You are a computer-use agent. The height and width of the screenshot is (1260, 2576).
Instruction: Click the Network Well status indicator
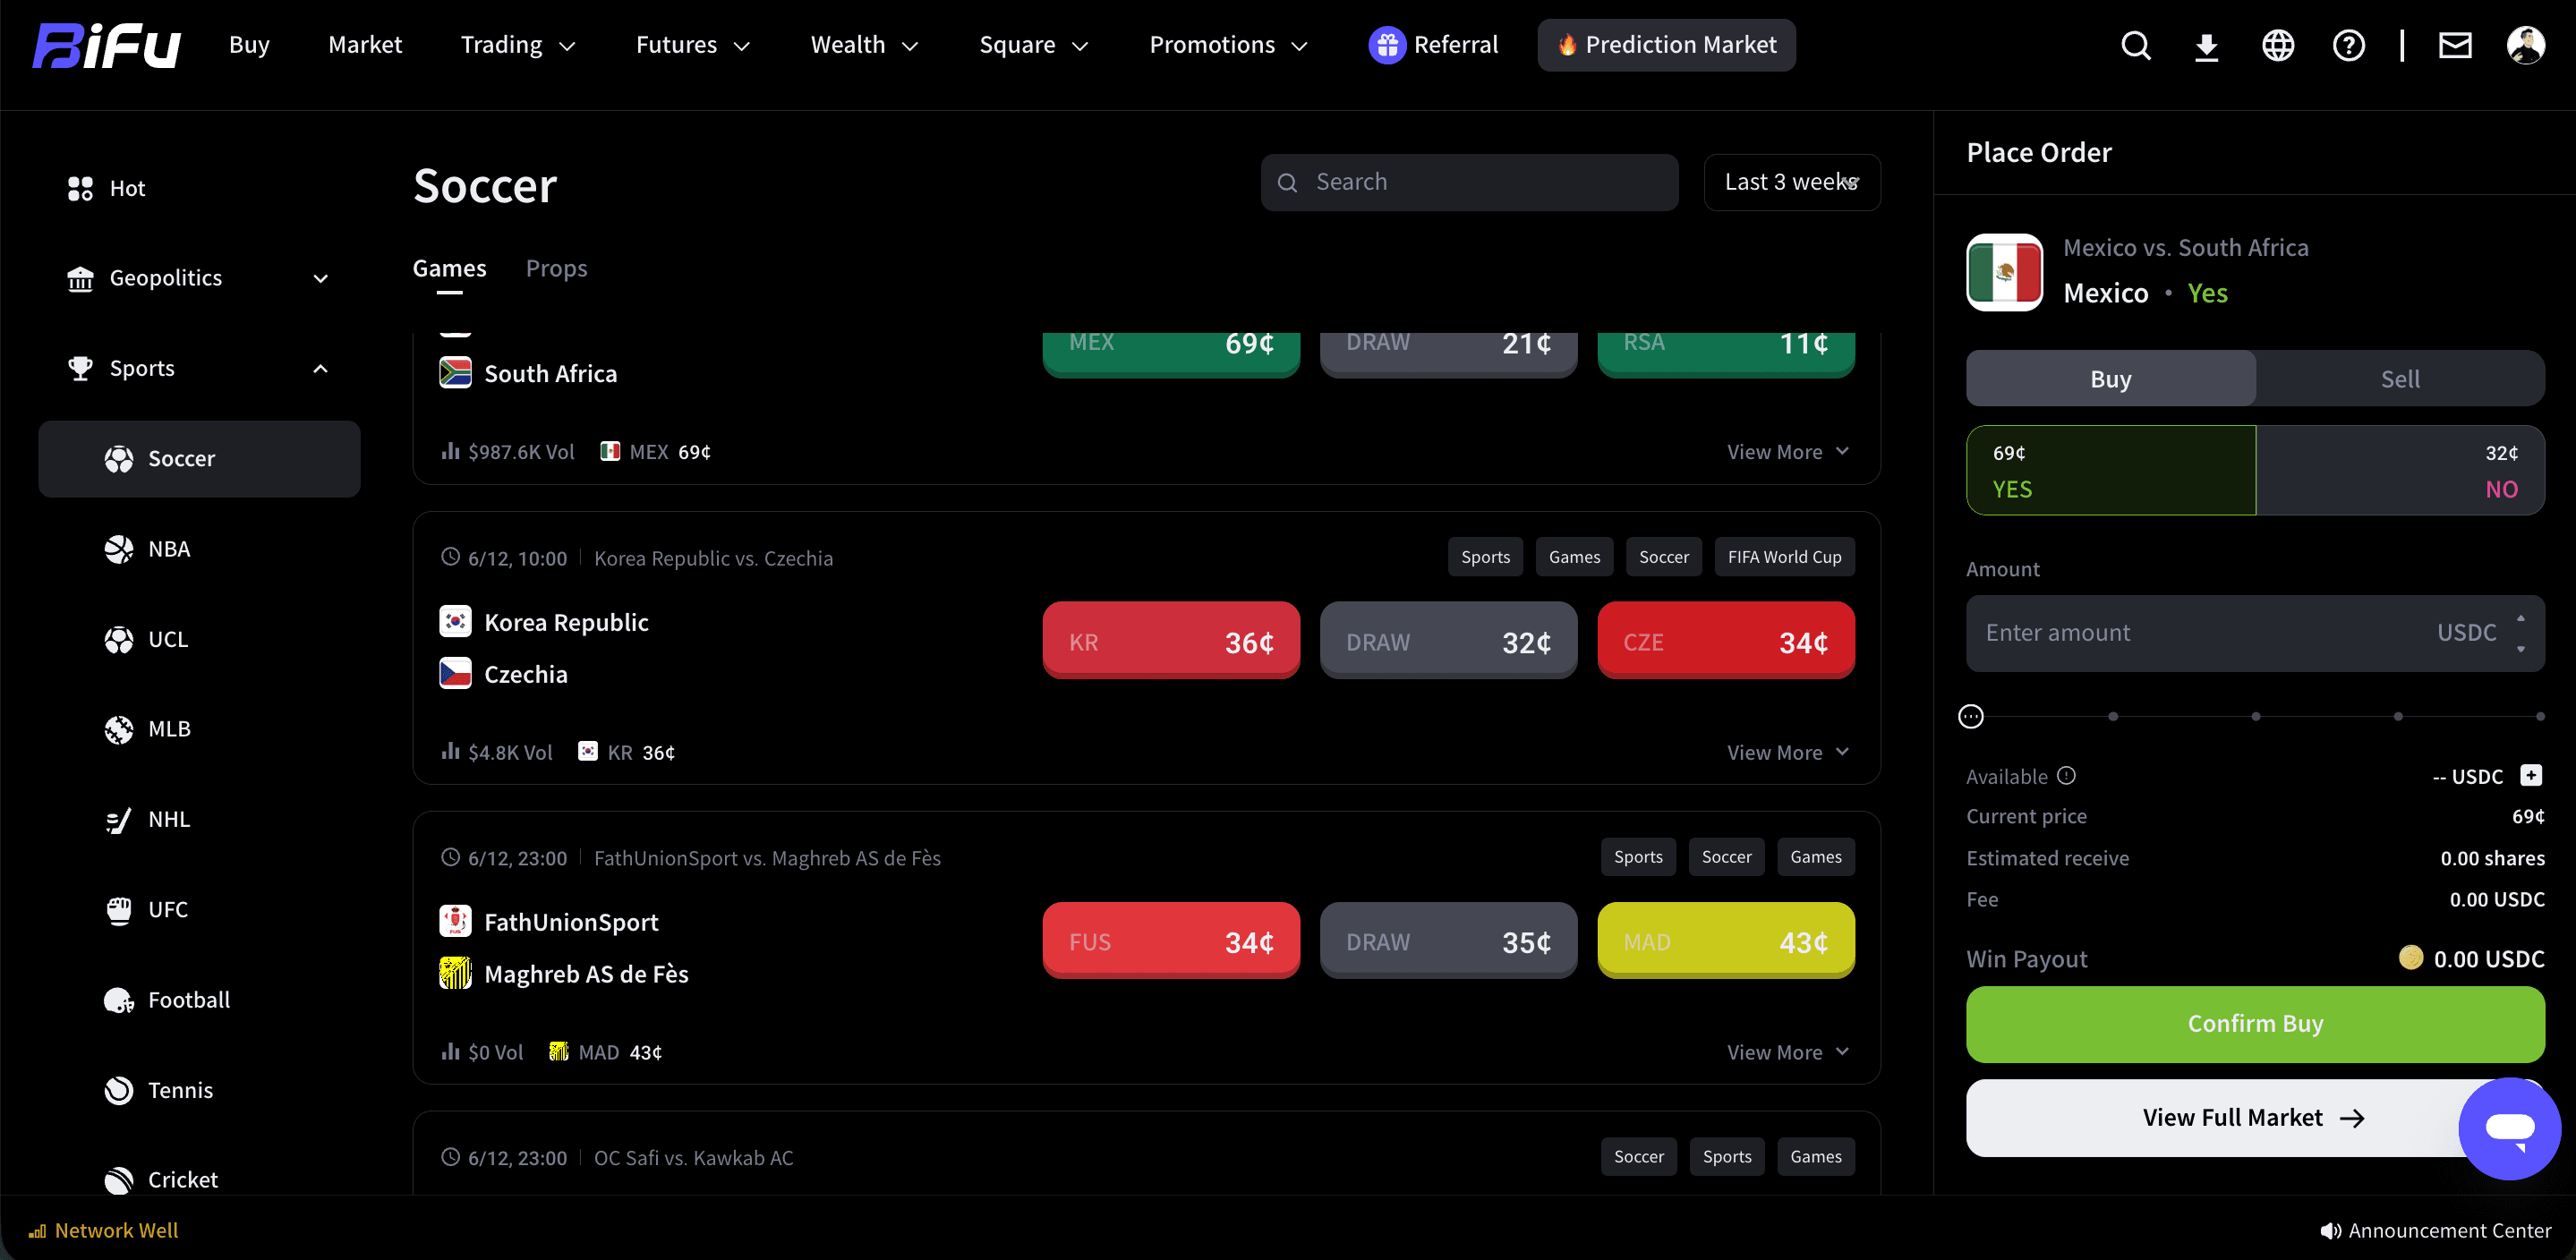pyautogui.click(x=103, y=1231)
